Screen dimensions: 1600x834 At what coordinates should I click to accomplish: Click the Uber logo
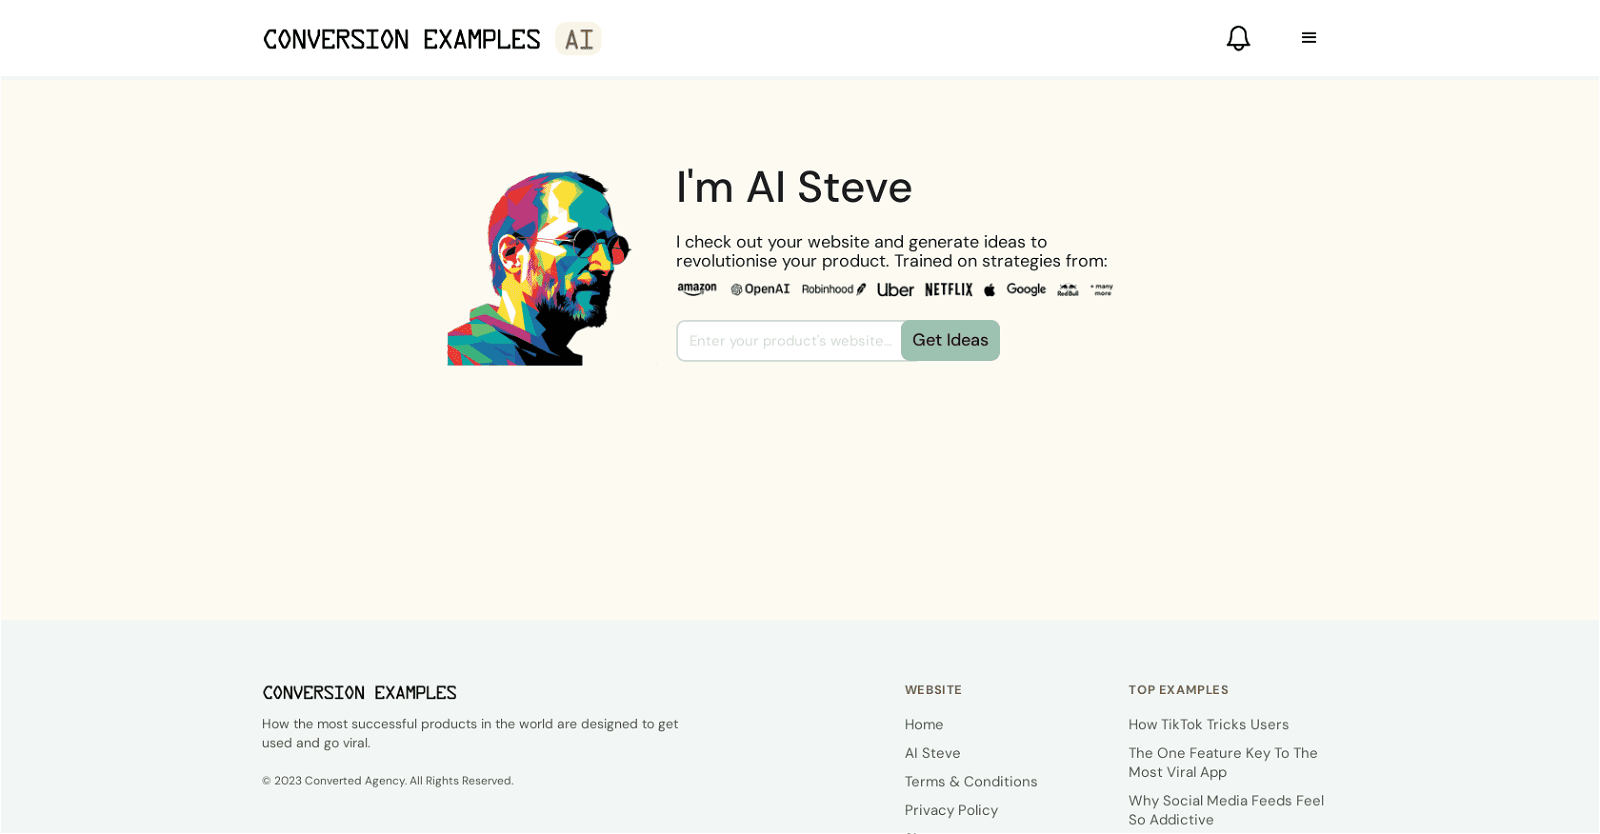894,289
